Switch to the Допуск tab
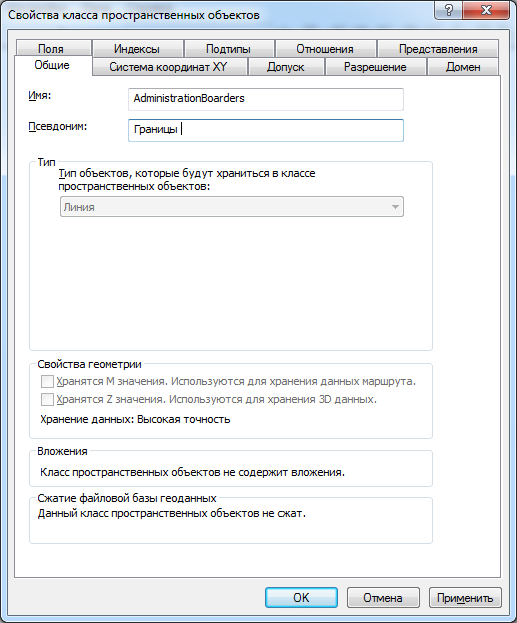517x623 pixels. pos(286,67)
